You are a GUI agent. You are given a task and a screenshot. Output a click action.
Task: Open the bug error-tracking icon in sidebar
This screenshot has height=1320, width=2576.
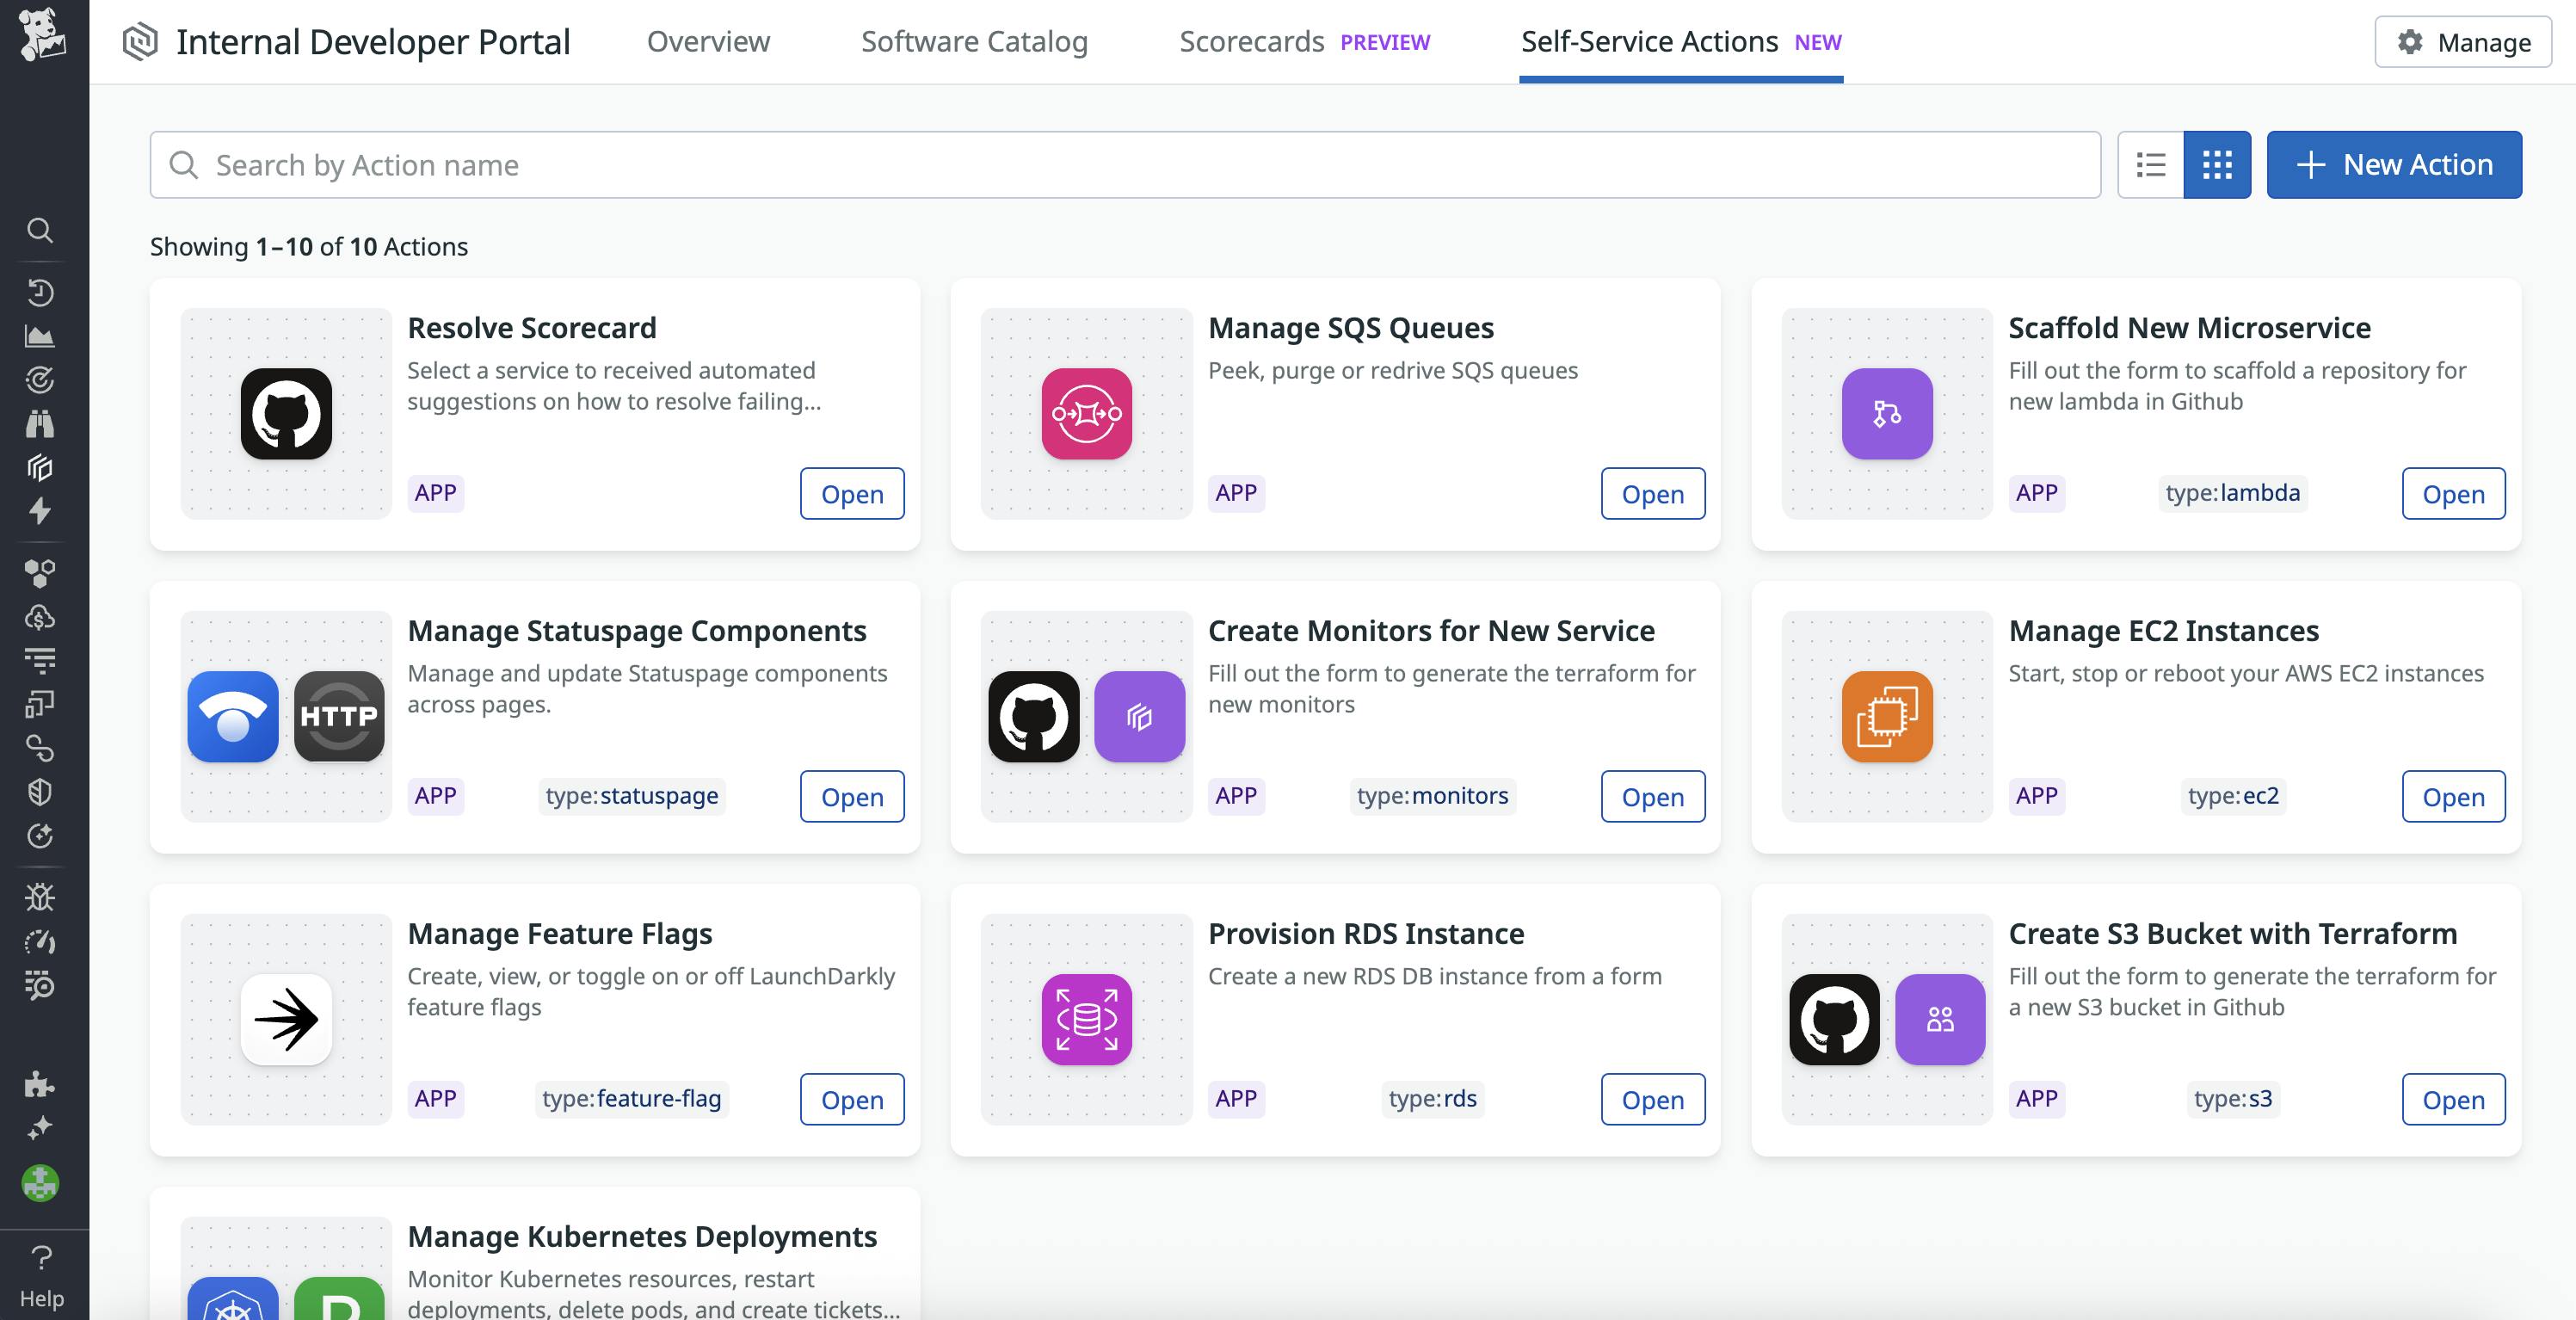[x=40, y=897]
